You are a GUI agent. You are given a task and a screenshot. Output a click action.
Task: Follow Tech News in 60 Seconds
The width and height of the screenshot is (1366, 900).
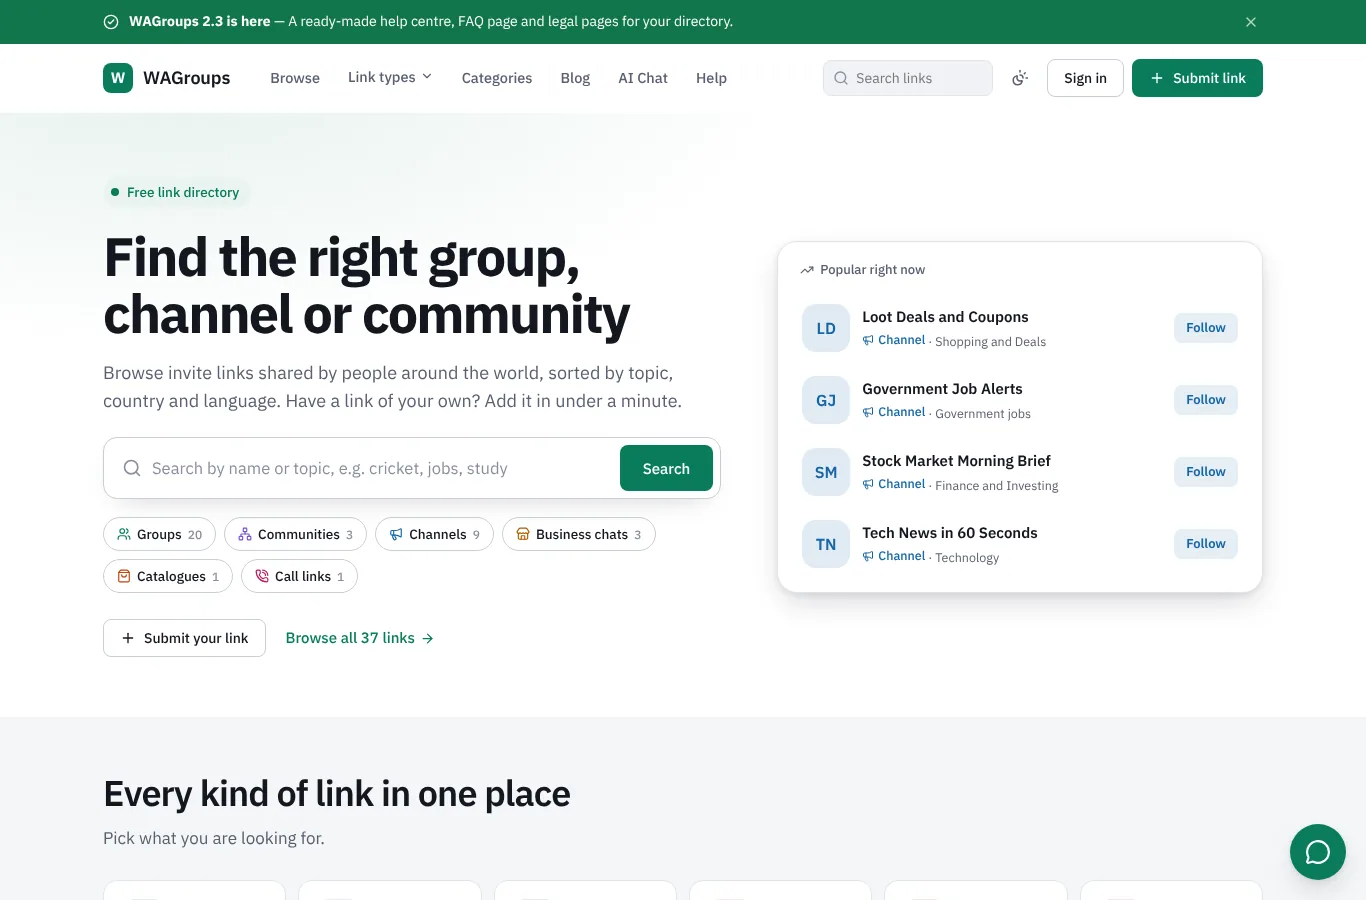pos(1206,544)
